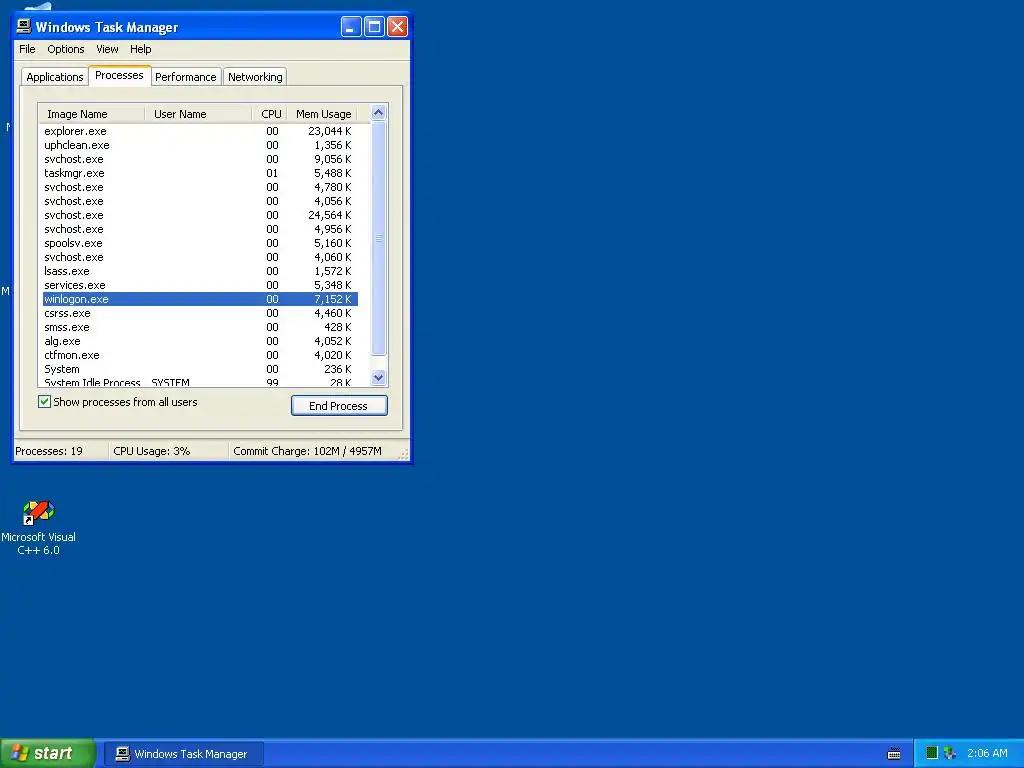Click the Safely Remove Hardware tray icon
The image size is (1024, 768).
(950, 754)
